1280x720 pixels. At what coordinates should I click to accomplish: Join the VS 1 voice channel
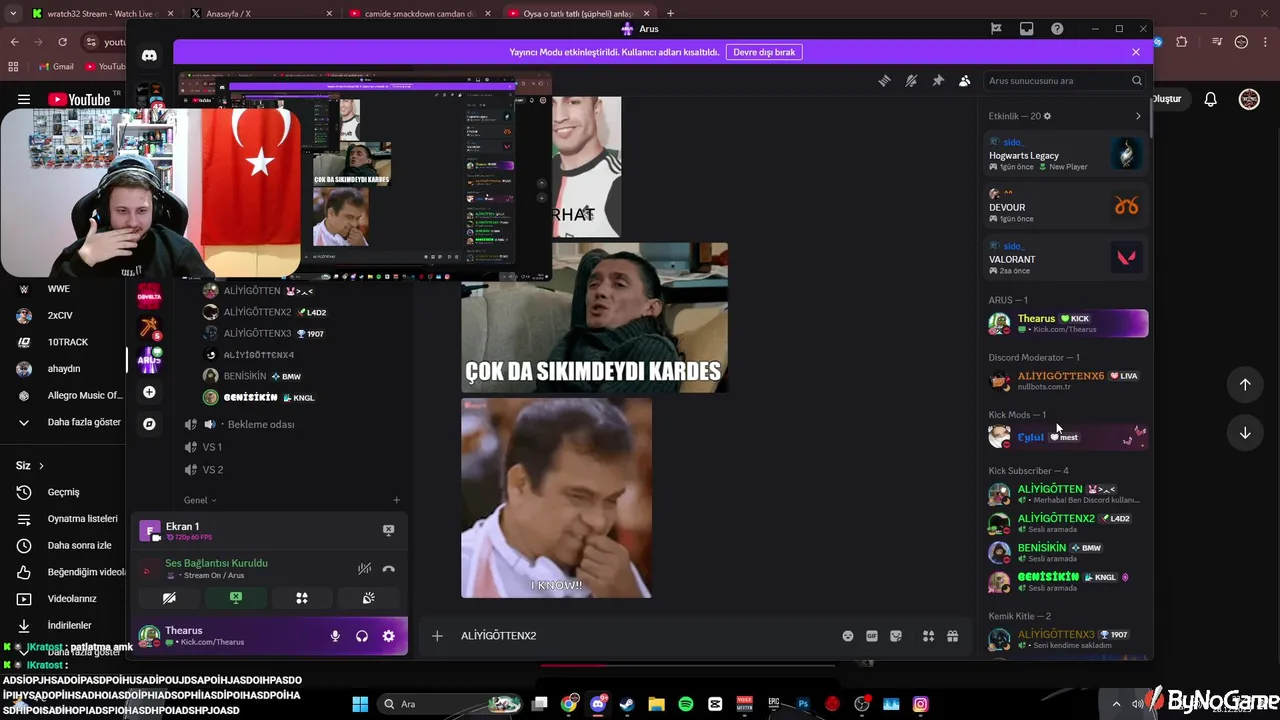(x=212, y=447)
